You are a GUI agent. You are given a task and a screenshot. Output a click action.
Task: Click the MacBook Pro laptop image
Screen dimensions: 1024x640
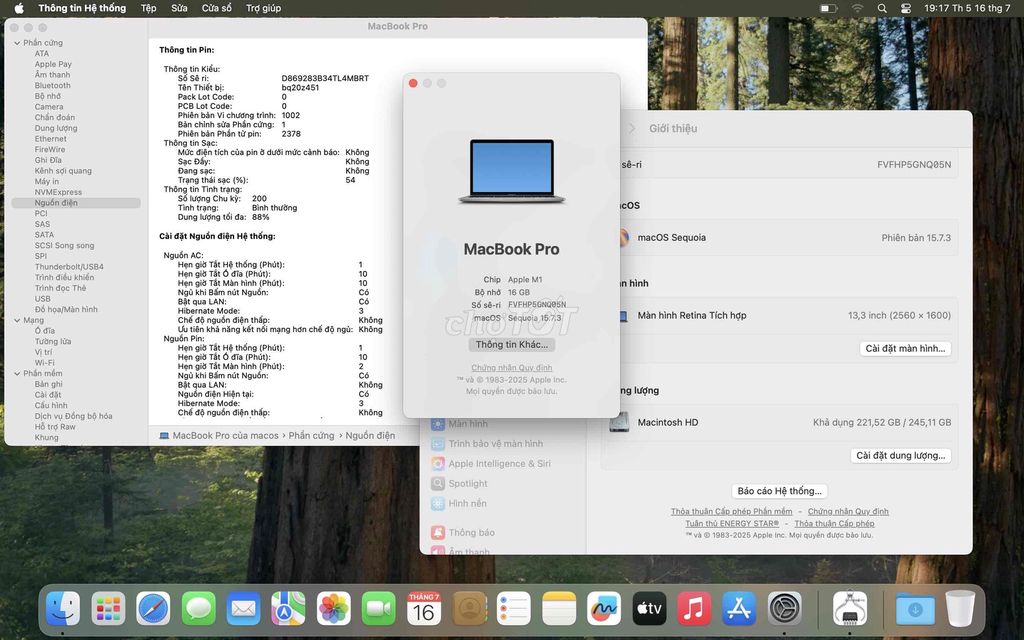(511, 171)
